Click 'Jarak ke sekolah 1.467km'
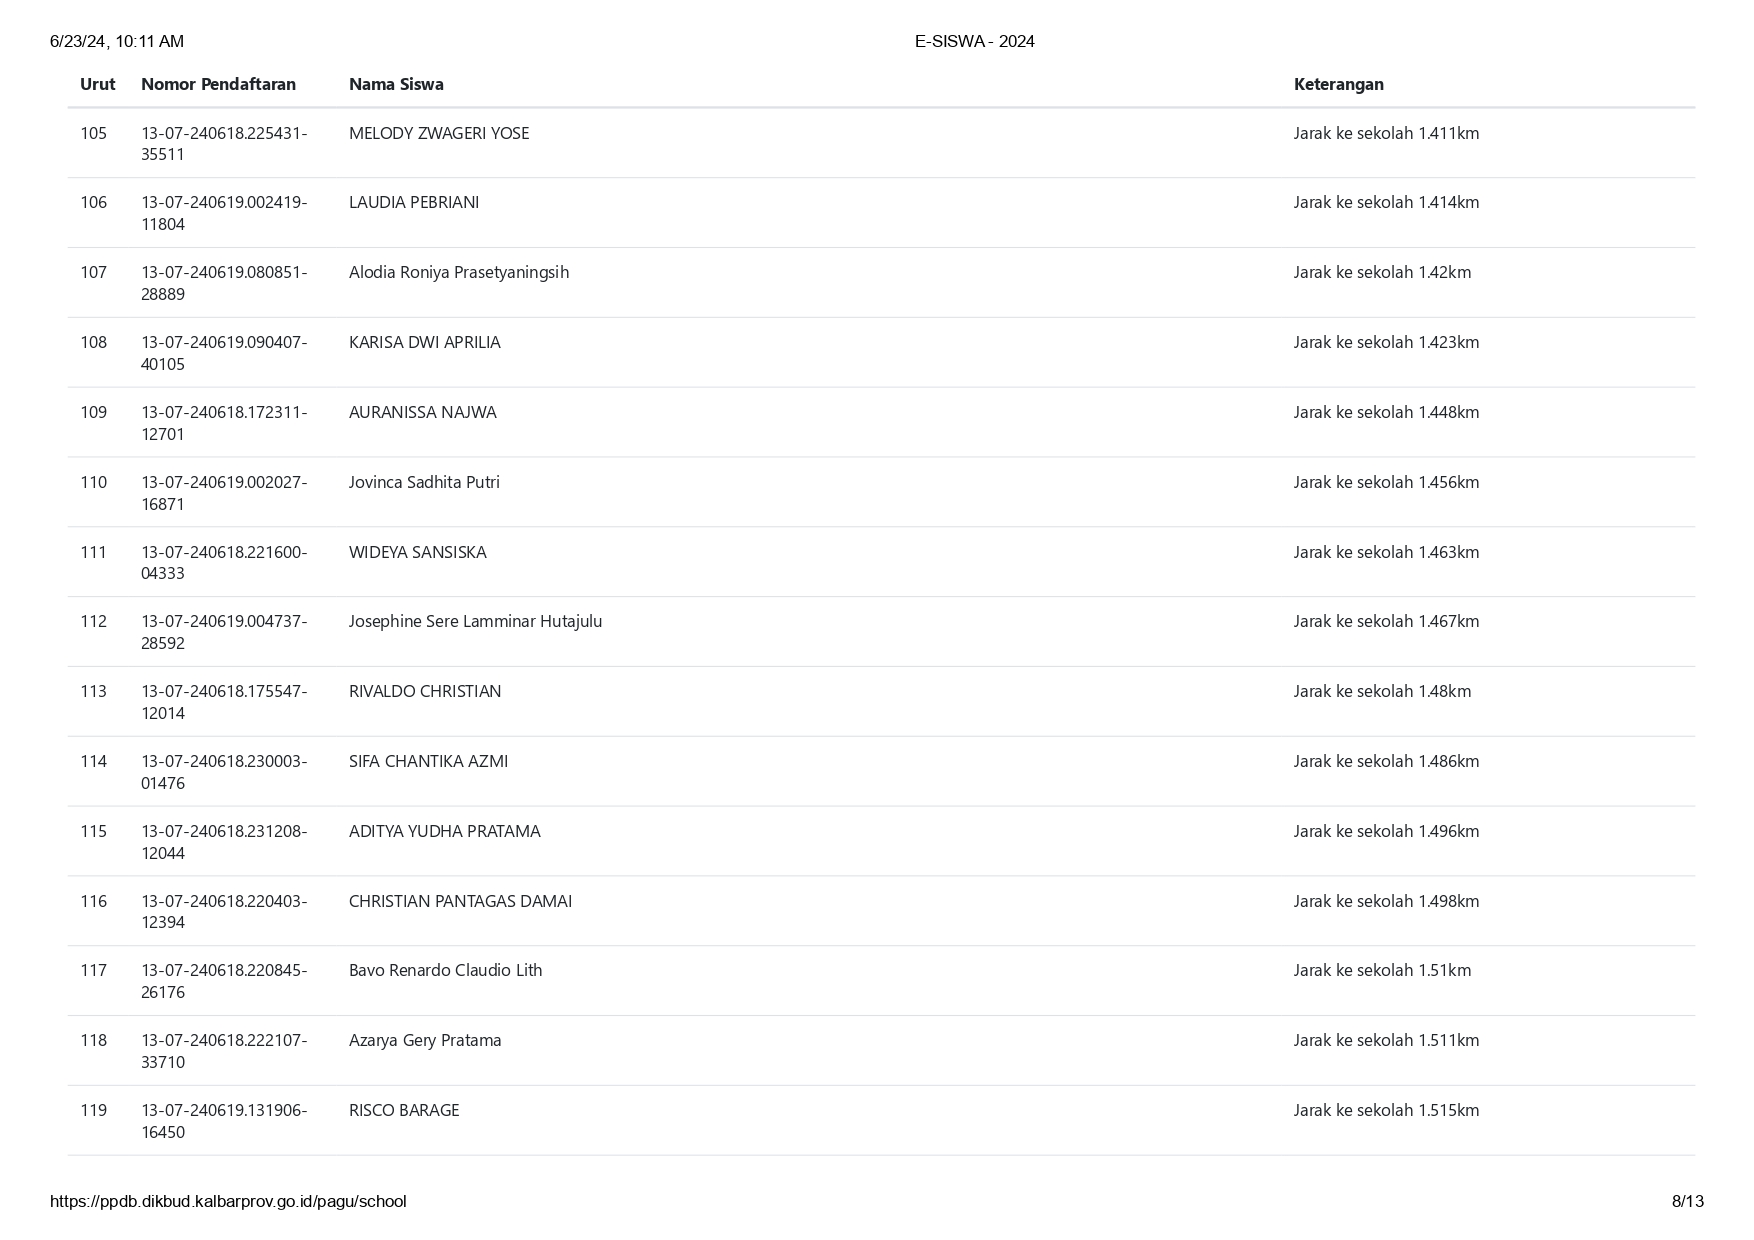The image size is (1754, 1240). tap(1386, 621)
